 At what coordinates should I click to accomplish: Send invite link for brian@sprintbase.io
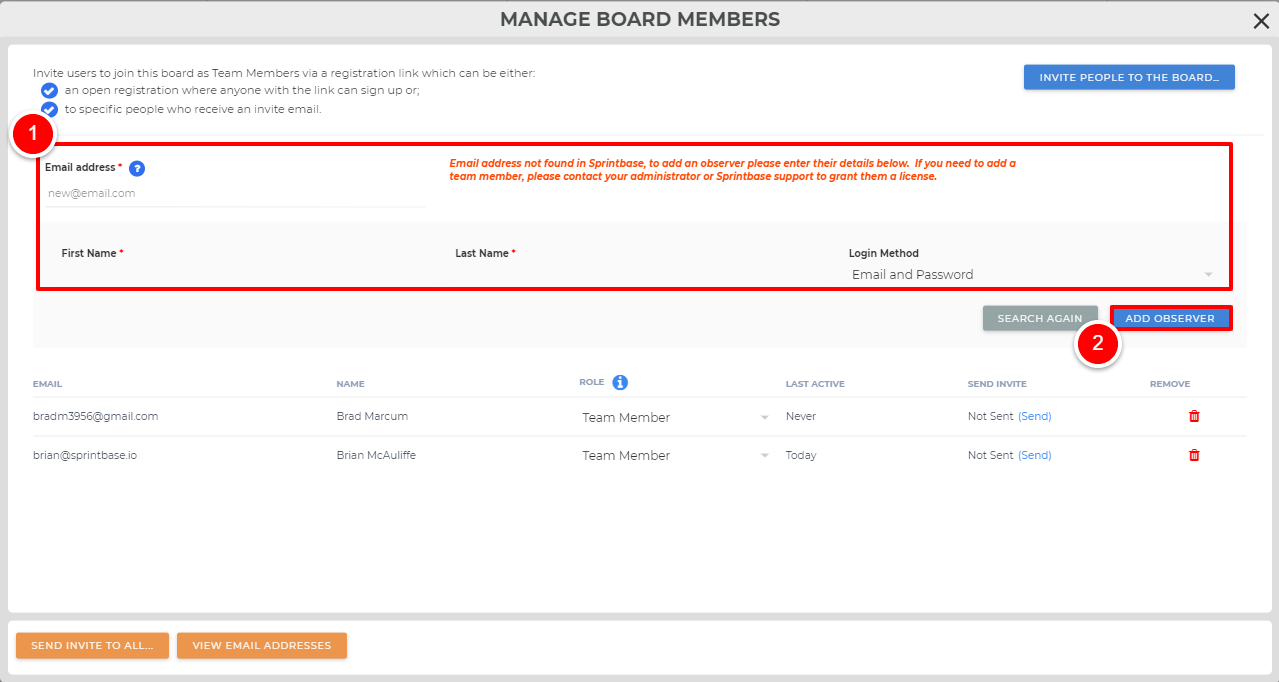[x=1035, y=455]
